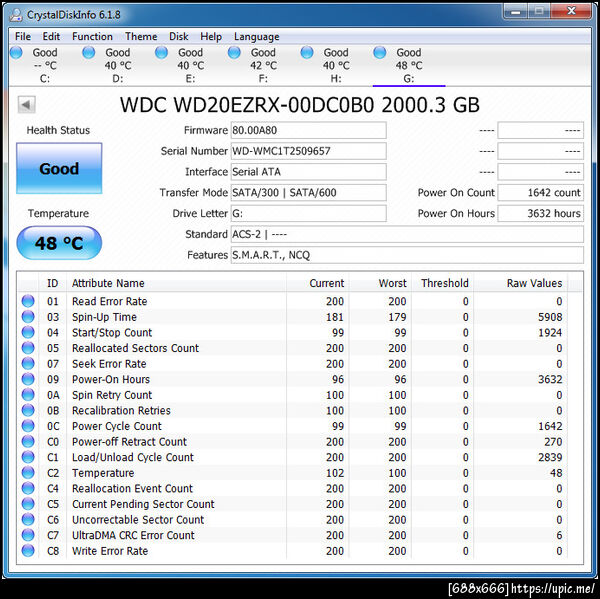Open the Theme menu
The image size is (600, 599).
tap(141, 36)
